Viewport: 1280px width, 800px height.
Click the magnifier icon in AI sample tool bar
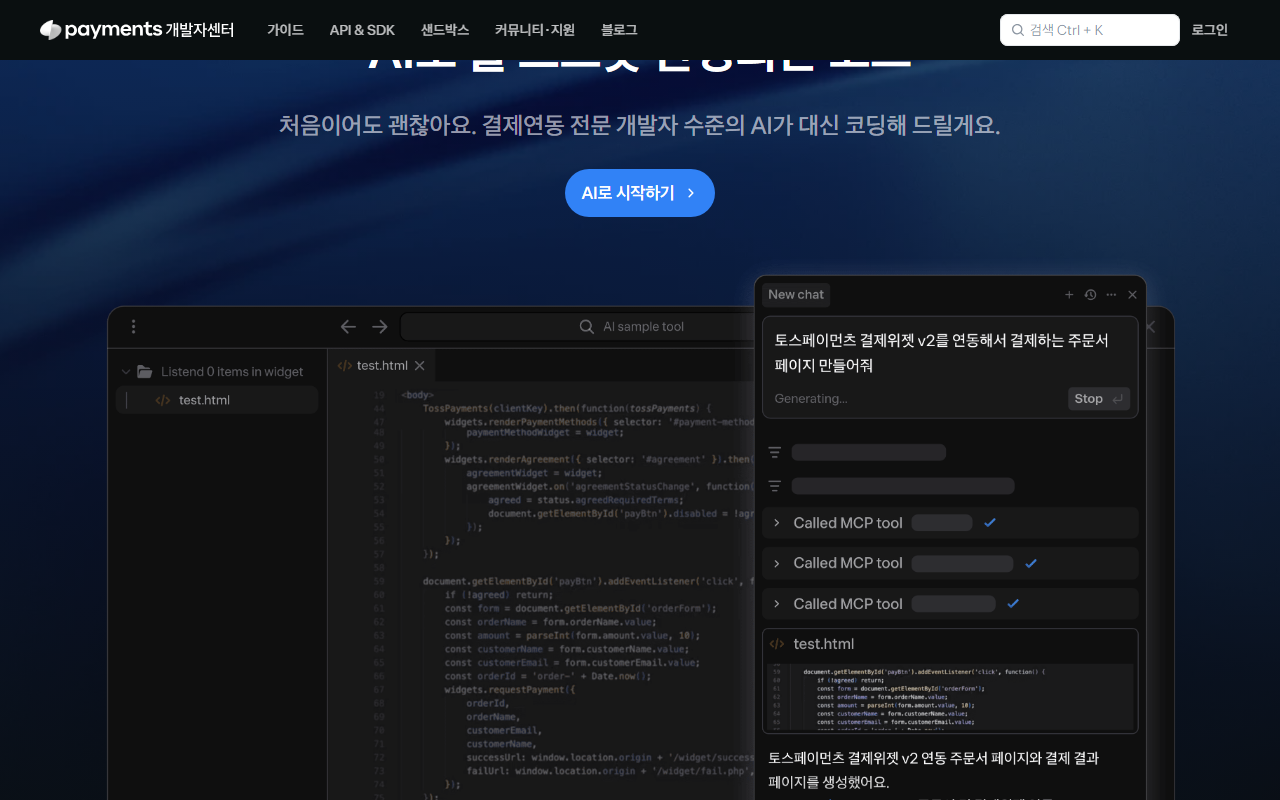587,327
